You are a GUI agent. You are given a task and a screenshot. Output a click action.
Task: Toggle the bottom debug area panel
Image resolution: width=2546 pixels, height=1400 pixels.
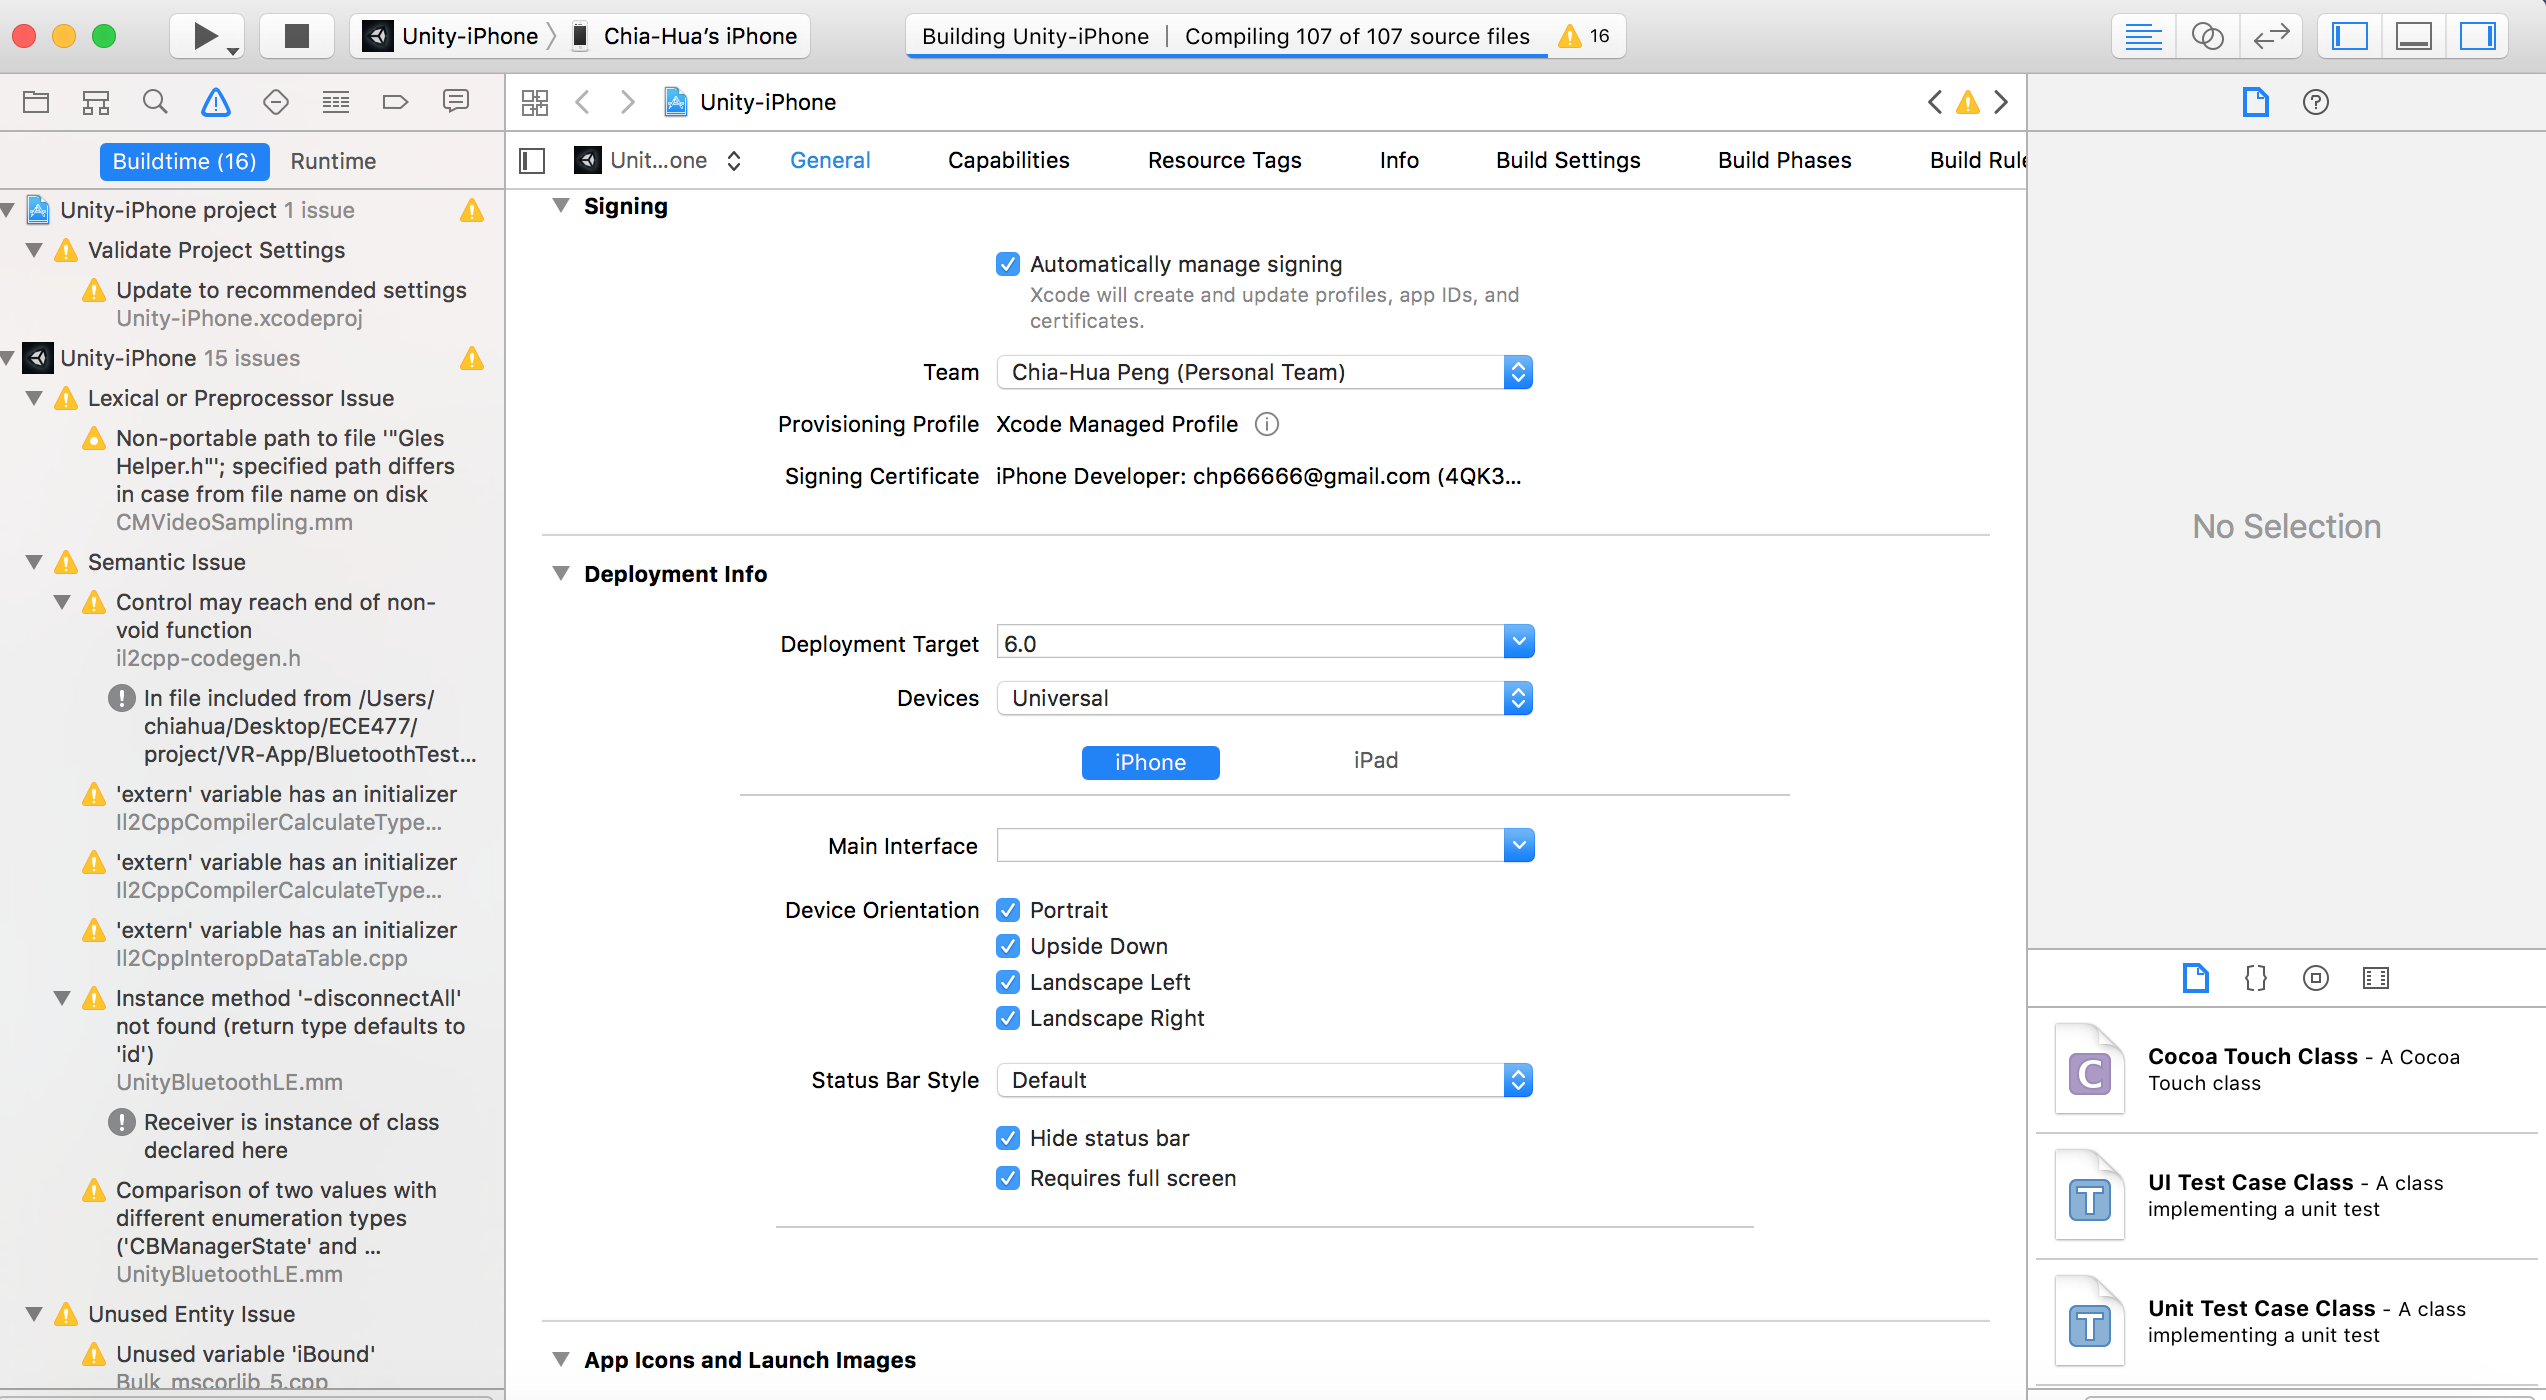[x=2413, y=37]
